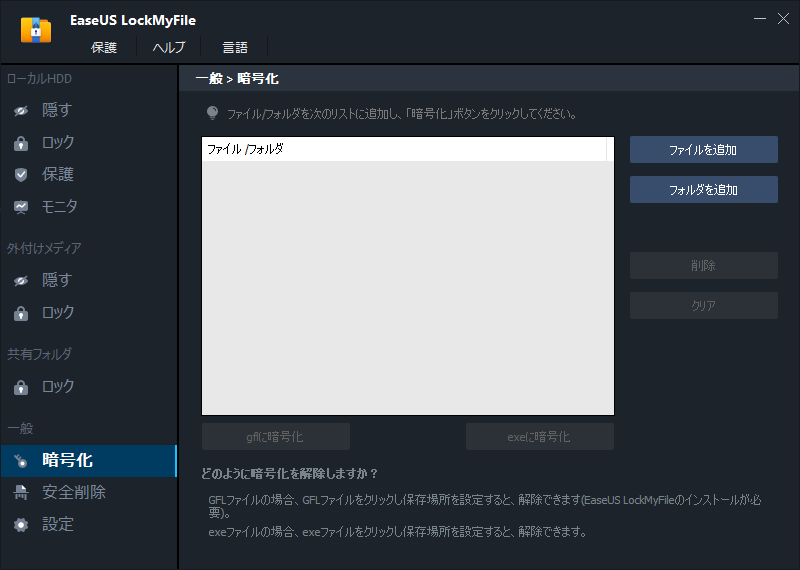Image resolution: width=800 pixels, height=570 pixels.
Task: Select 隠す under ローカルHDD
Action: pos(89,110)
